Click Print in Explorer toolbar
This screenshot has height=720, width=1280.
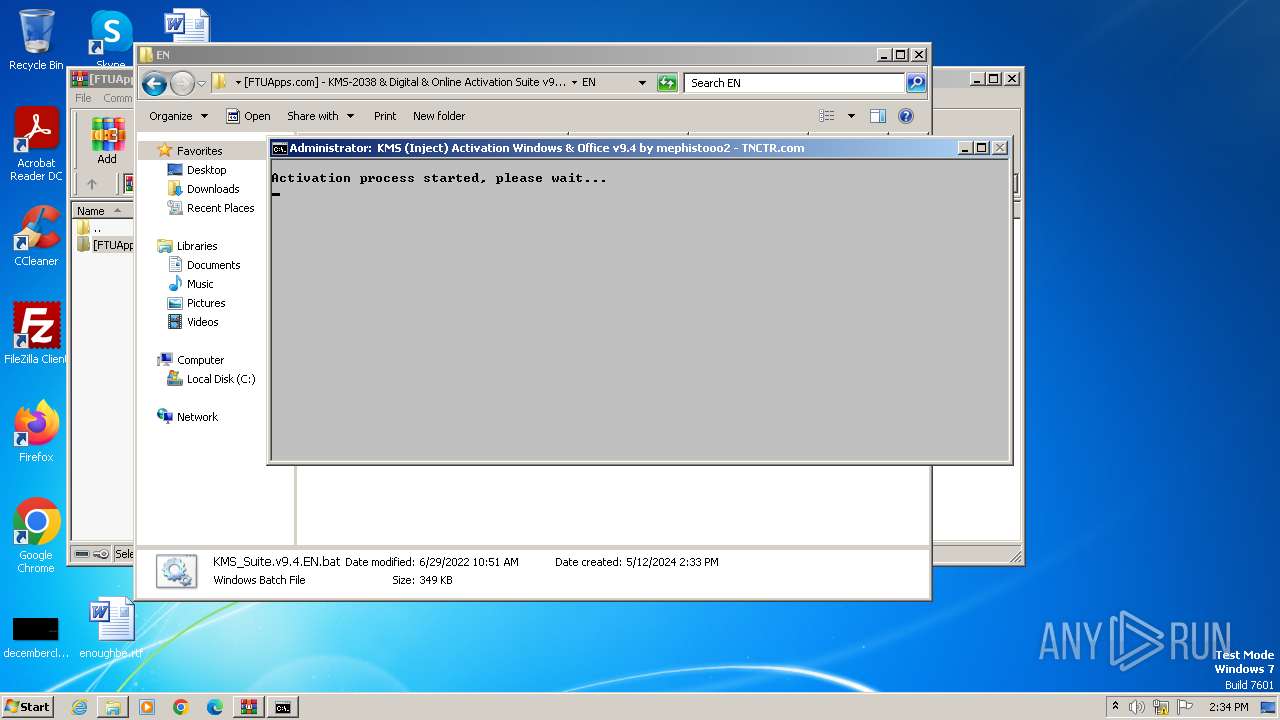coord(385,116)
